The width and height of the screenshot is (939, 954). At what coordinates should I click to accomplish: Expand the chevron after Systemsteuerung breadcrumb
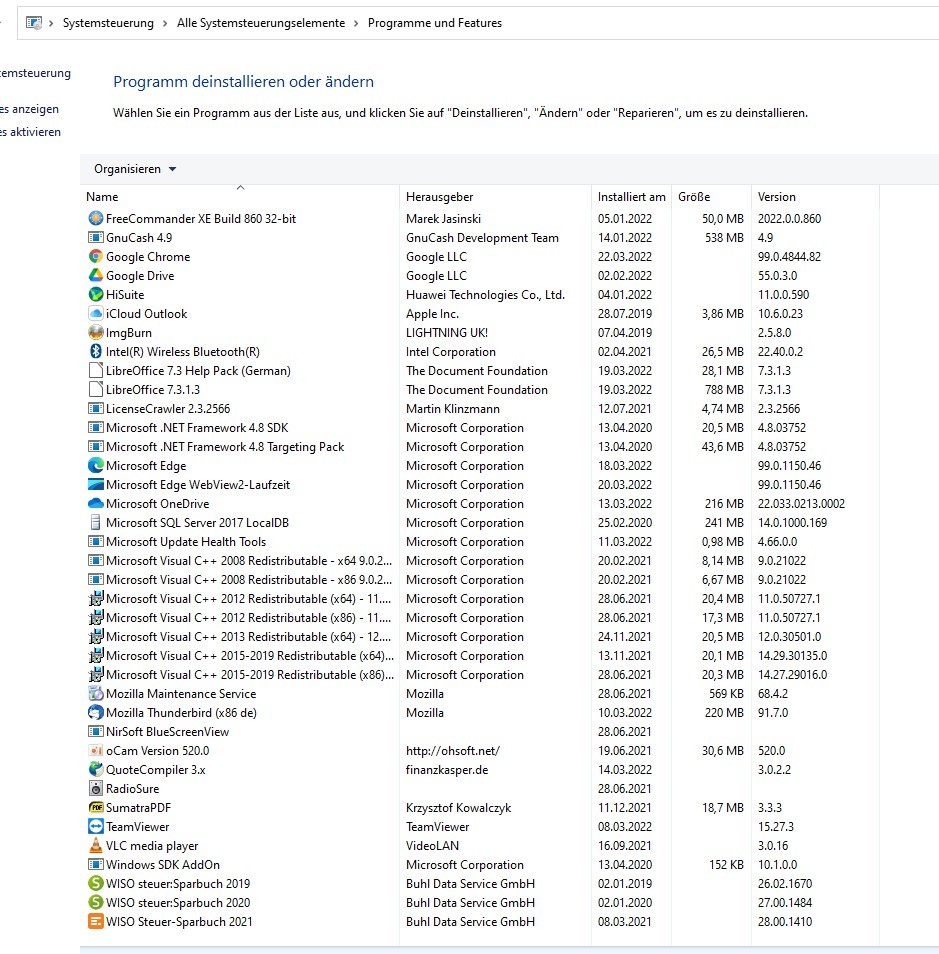[x=165, y=23]
